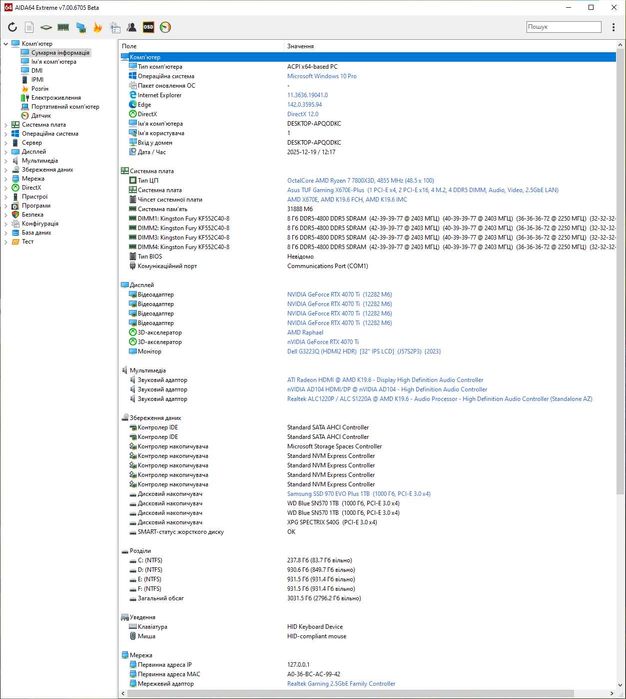This screenshot has width=626, height=699.
Task: Click the toolbar icon right of the flame
Action: pos(115,27)
